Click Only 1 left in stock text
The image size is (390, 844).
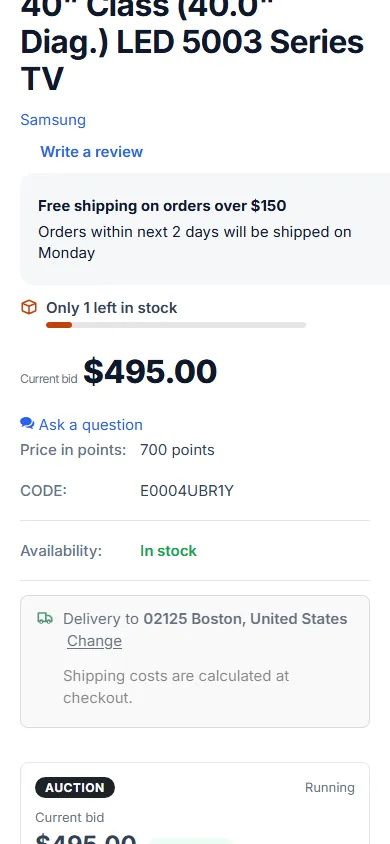111,308
